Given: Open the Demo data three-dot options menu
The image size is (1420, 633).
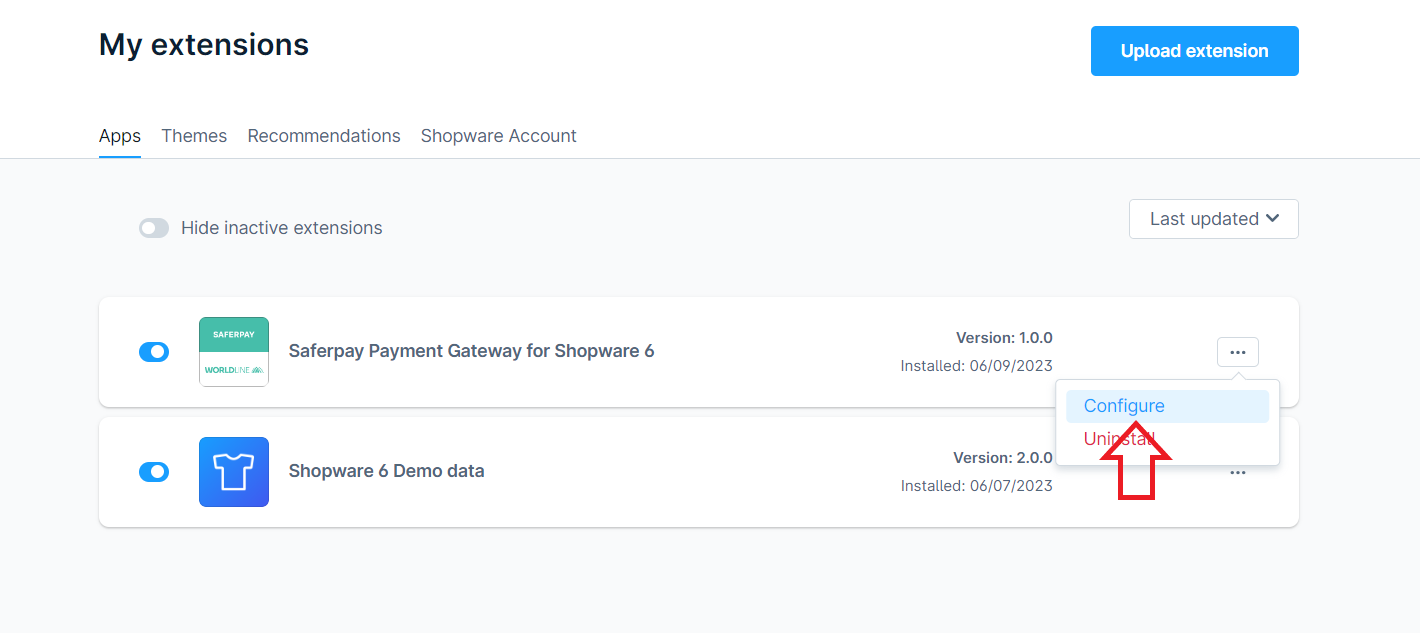Looking at the screenshot, I should [1238, 473].
